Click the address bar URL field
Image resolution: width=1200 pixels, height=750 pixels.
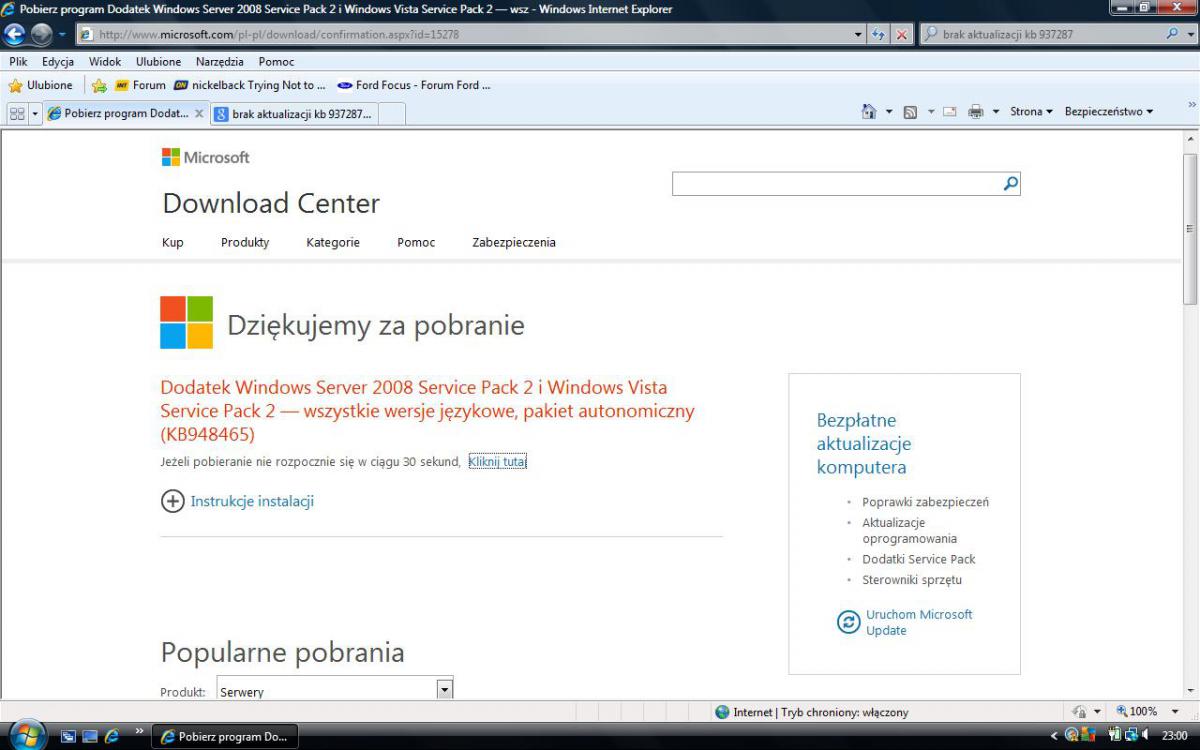click(463, 34)
